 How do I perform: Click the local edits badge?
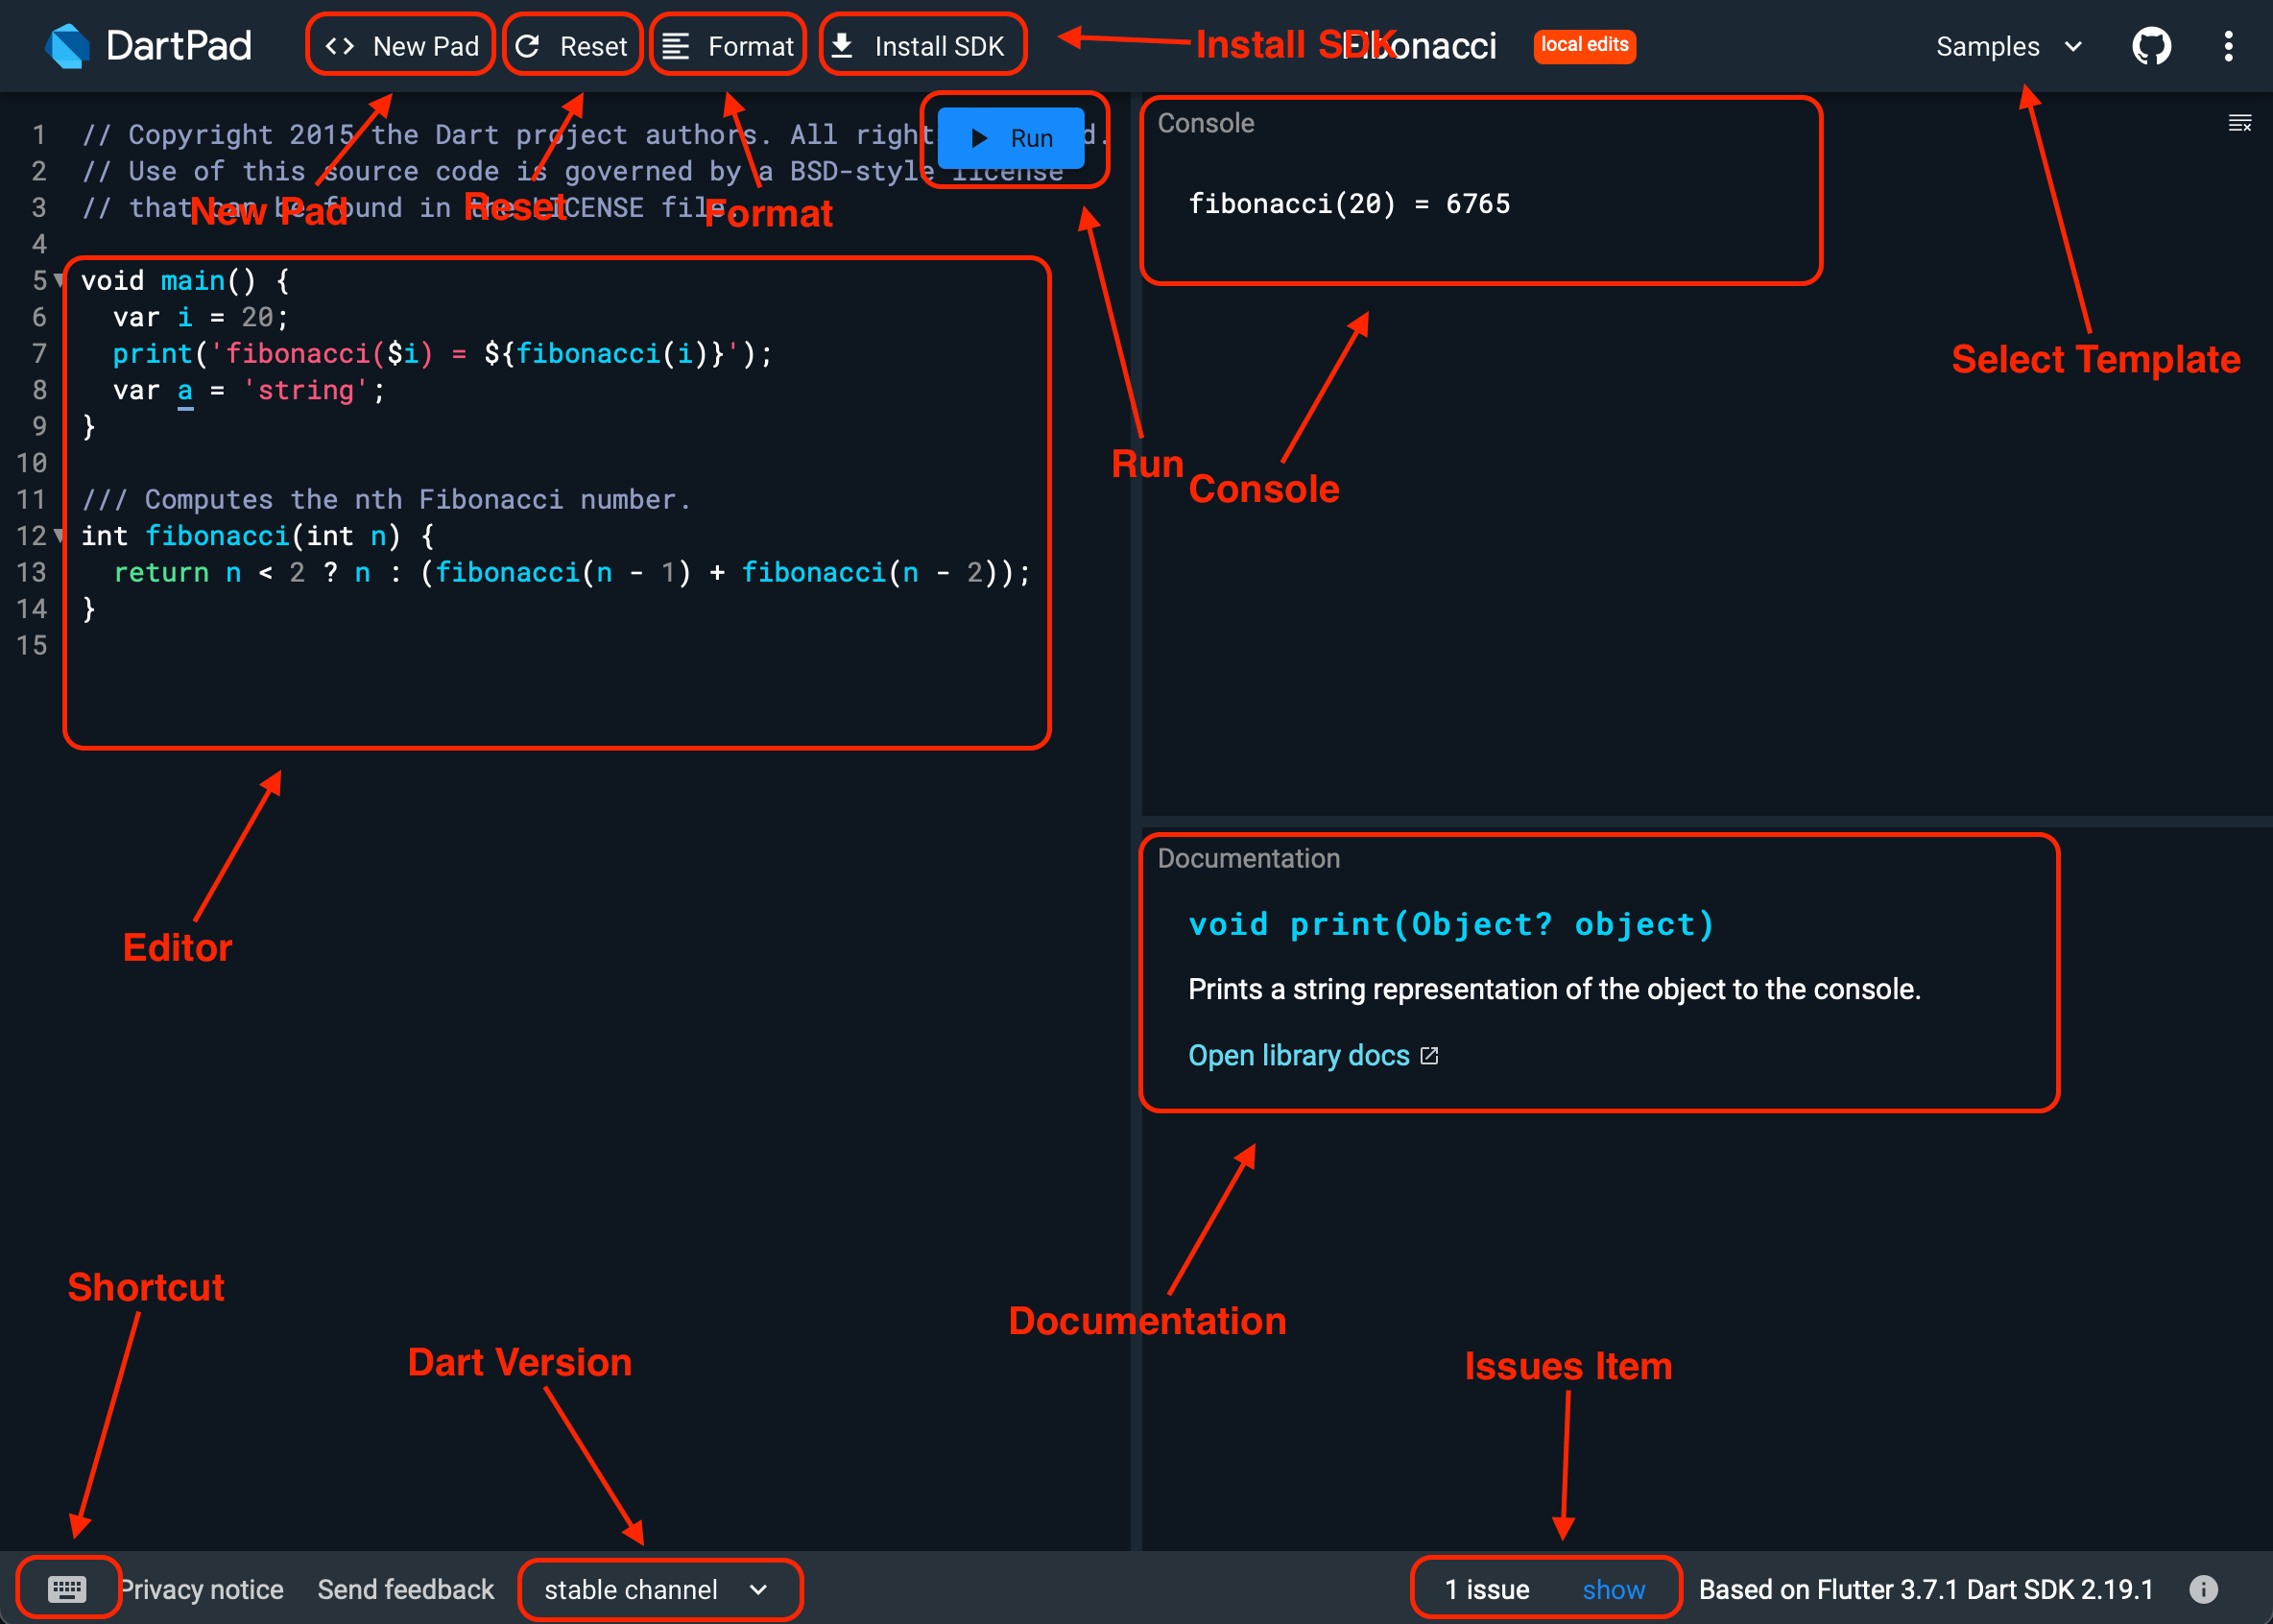[1584, 45]
